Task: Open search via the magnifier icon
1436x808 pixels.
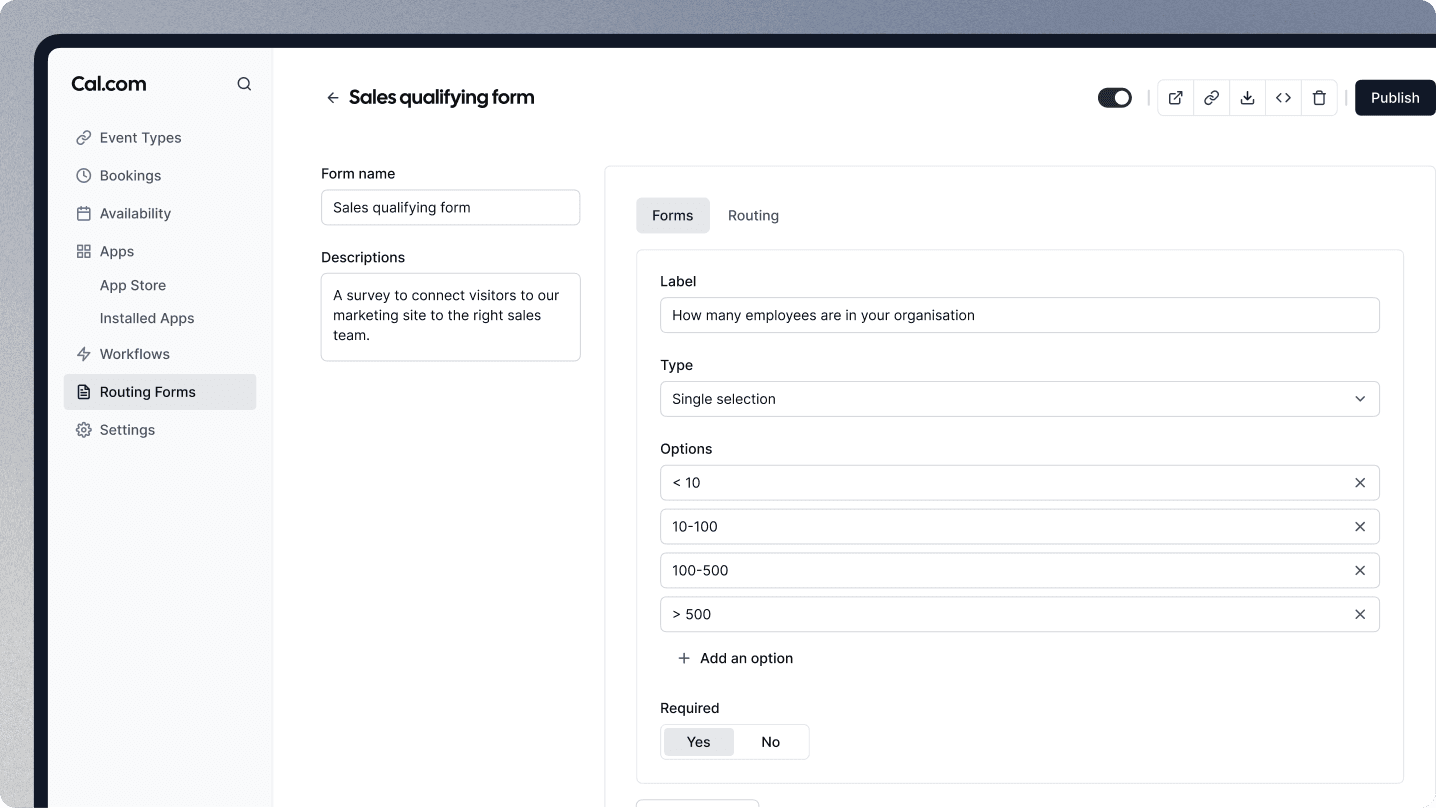Action: point(244,84)
